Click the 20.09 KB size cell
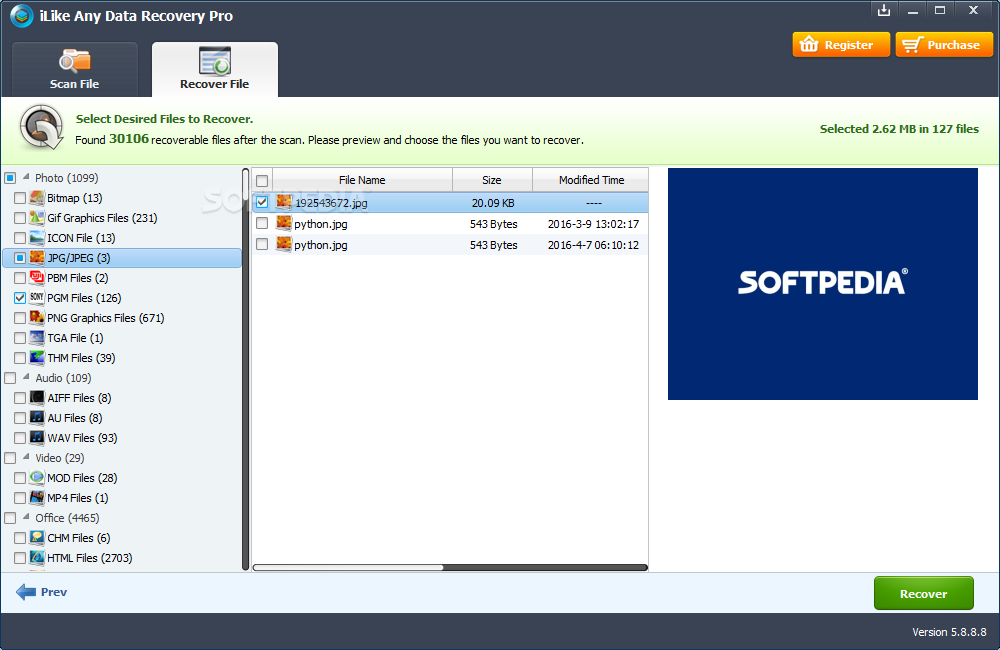The image size is (1000, 650). [493, 203]
